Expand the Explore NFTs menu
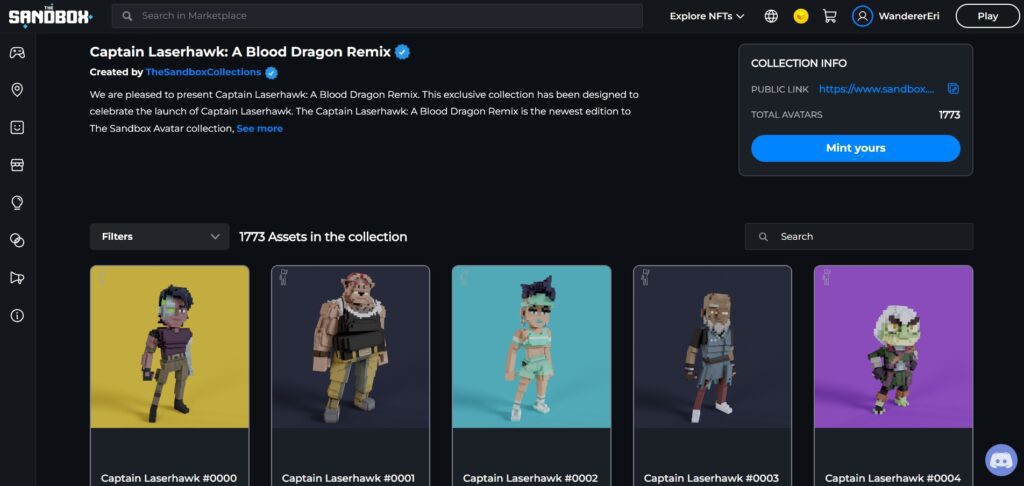This screenshot has width=1024, height=486. click(x=707, y=16)
